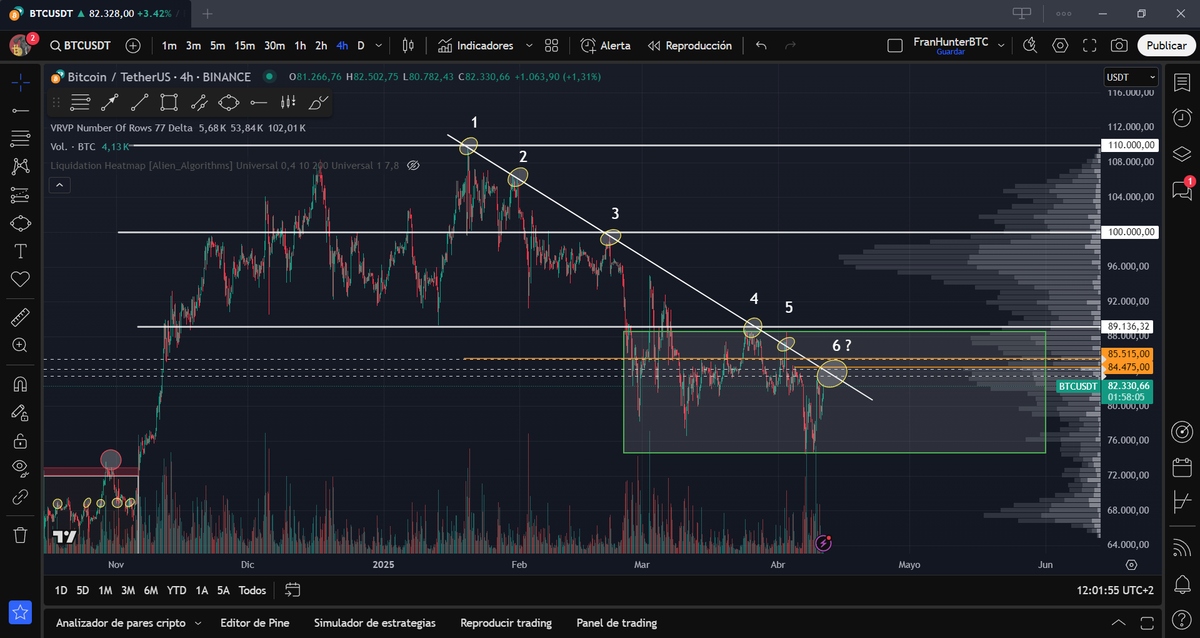Open the chart patterns tool
Screen dimensions: 1200x638
(20, 166)
